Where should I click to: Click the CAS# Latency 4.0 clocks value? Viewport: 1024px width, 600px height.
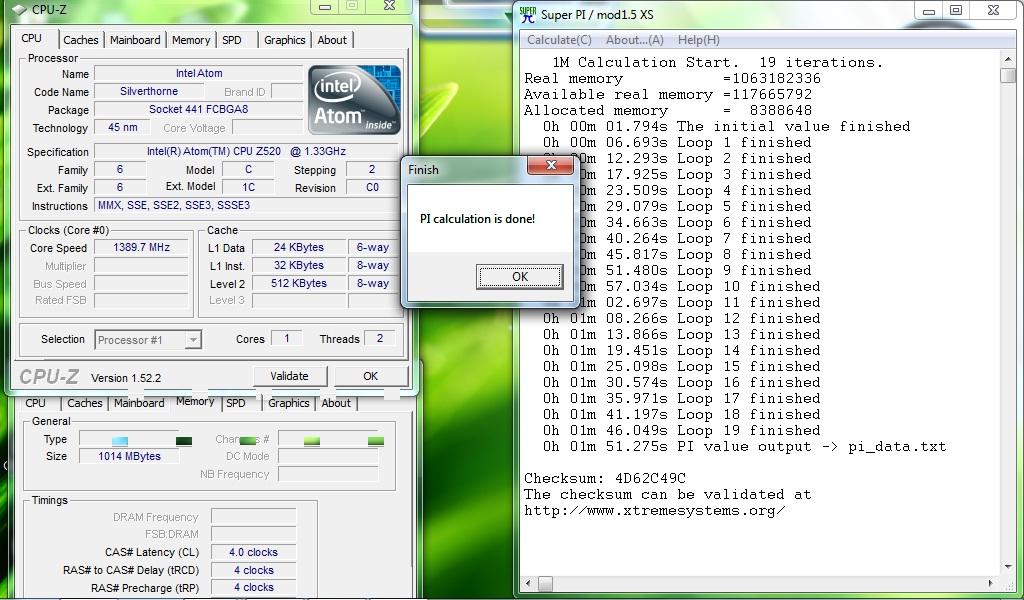(253, 552)
